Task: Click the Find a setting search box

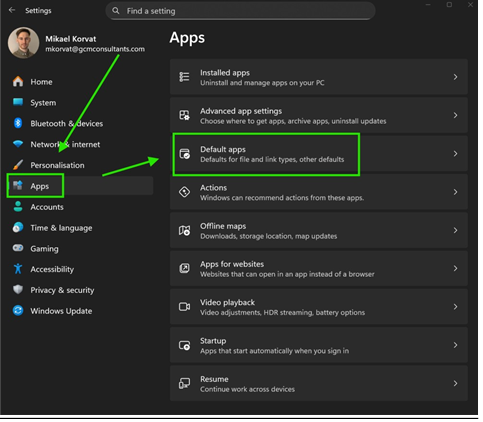Action: tap(240, 11)
